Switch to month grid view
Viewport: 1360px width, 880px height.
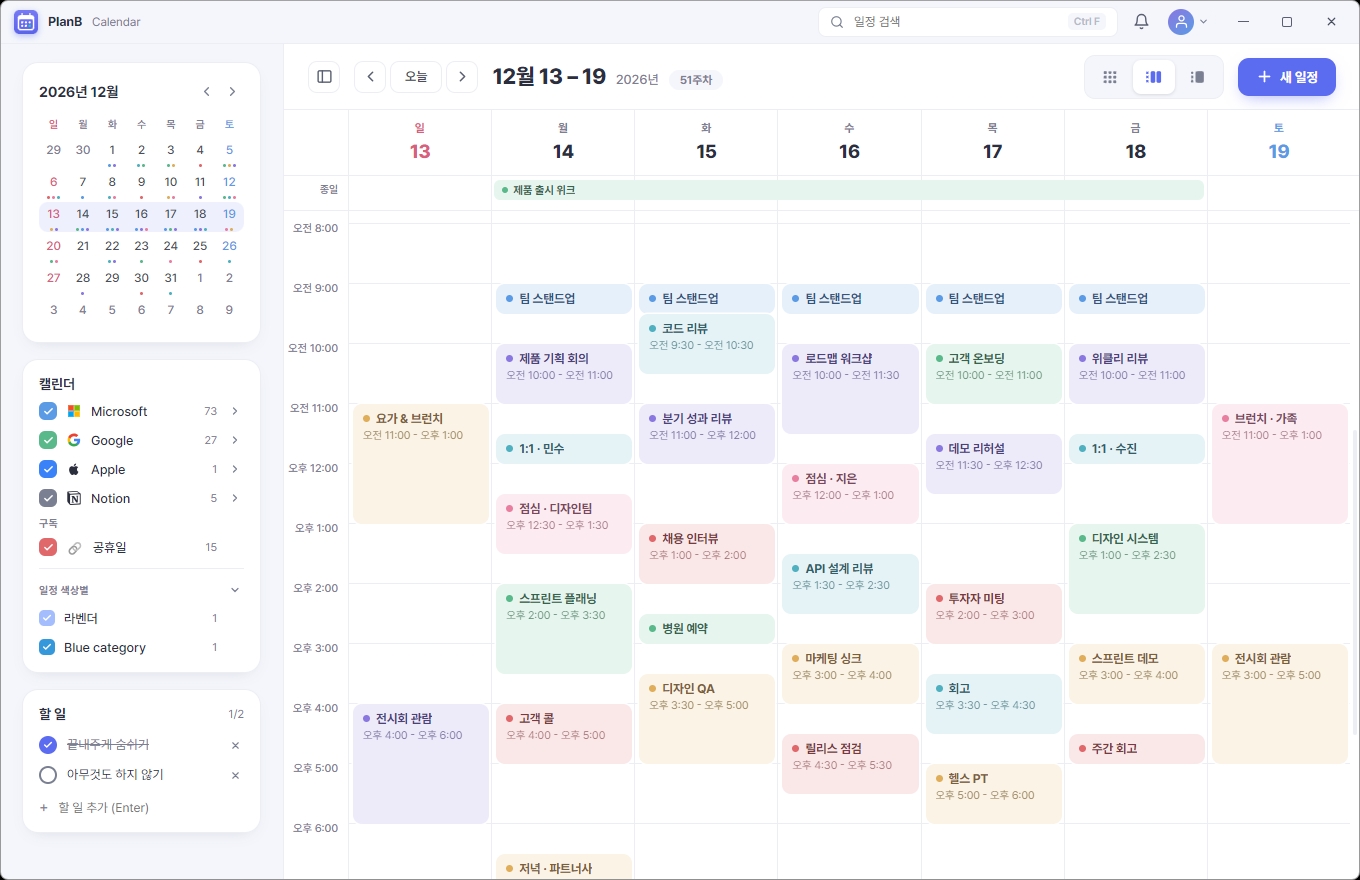point(1110,77)
